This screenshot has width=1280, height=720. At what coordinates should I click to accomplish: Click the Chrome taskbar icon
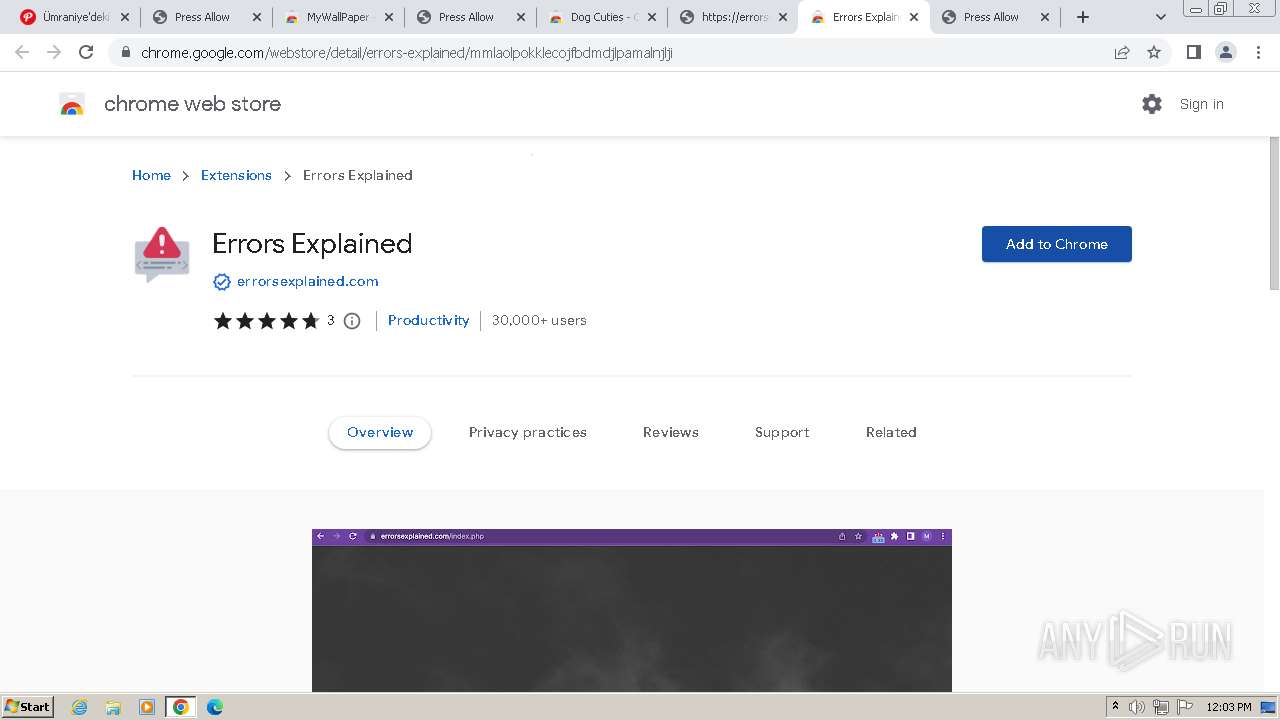pos(181,707)
